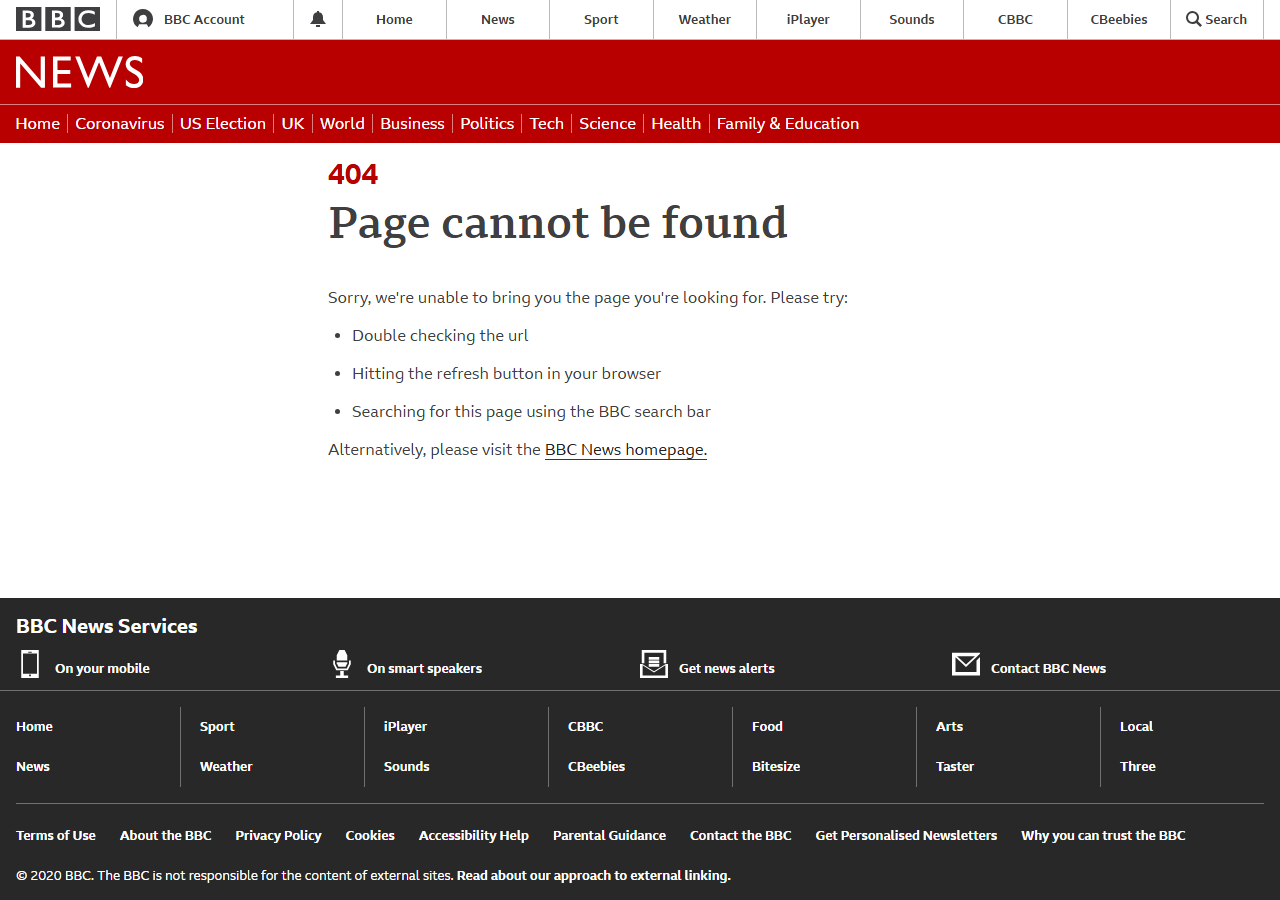The height and width of the screenshot is (900, 1280).
Task: Click footer CBBC link
Action: 586,726
